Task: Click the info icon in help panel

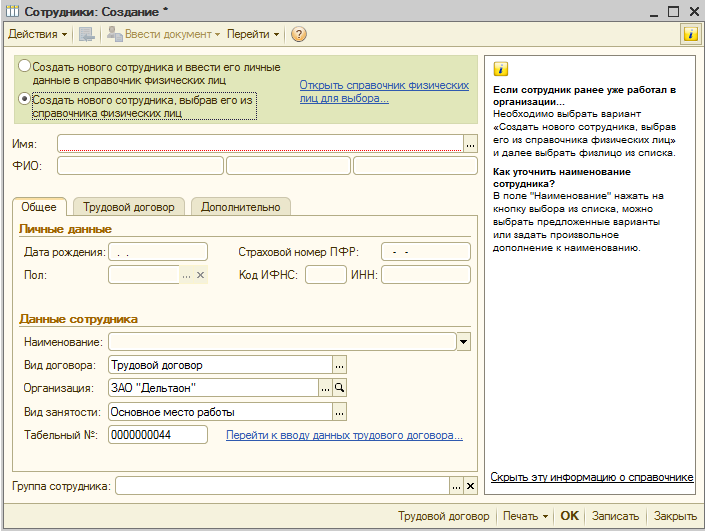Action: click(500, 69)
